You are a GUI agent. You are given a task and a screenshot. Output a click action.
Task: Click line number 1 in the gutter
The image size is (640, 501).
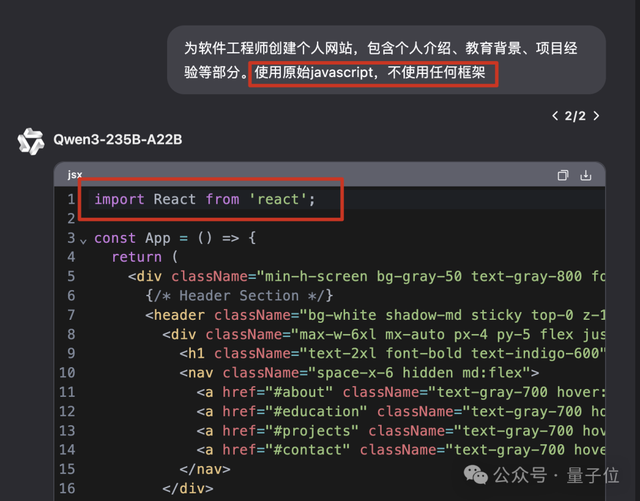[71, 199]
